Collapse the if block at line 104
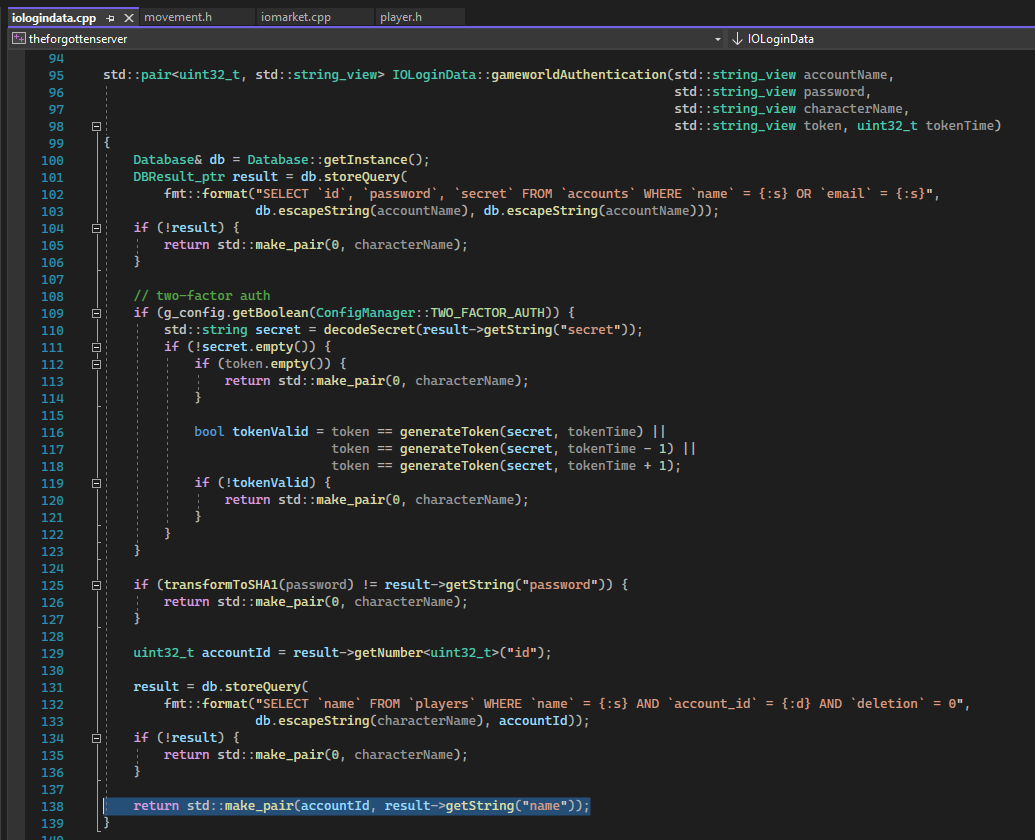The width and height of the screenshot is (1035, 840). click(x=96, y=228)
